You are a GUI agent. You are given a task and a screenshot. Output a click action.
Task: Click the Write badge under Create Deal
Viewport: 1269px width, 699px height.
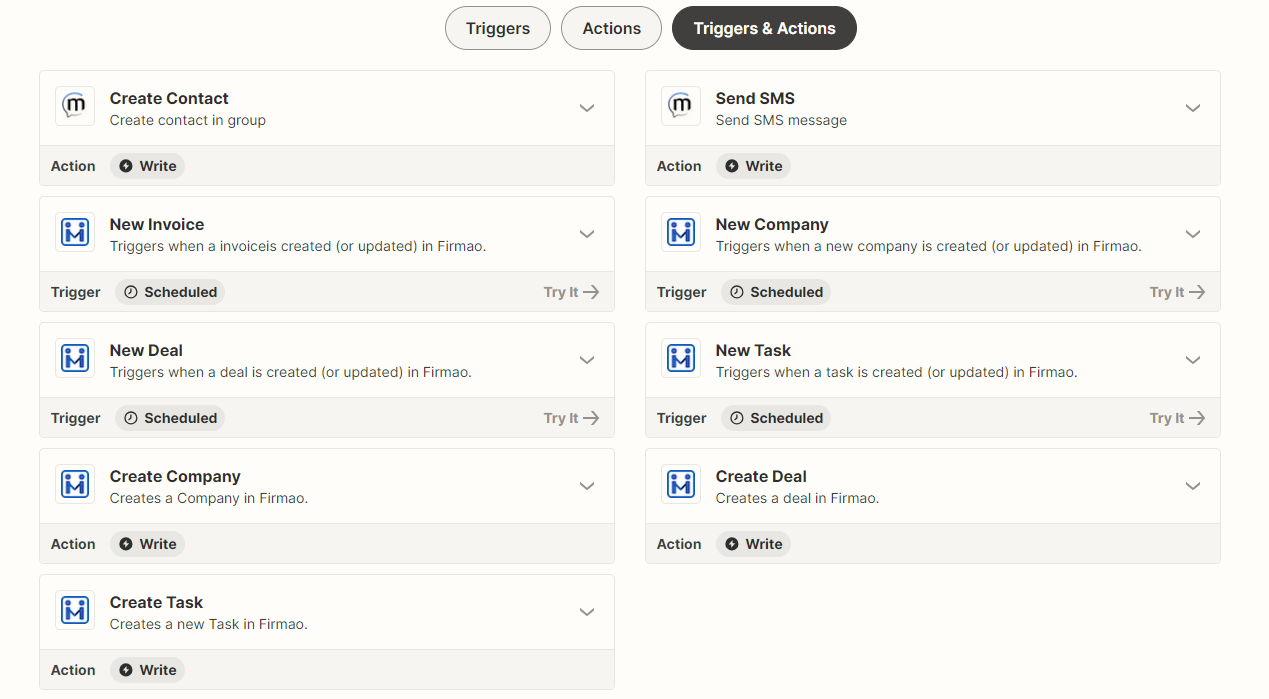tap(753, 544)
